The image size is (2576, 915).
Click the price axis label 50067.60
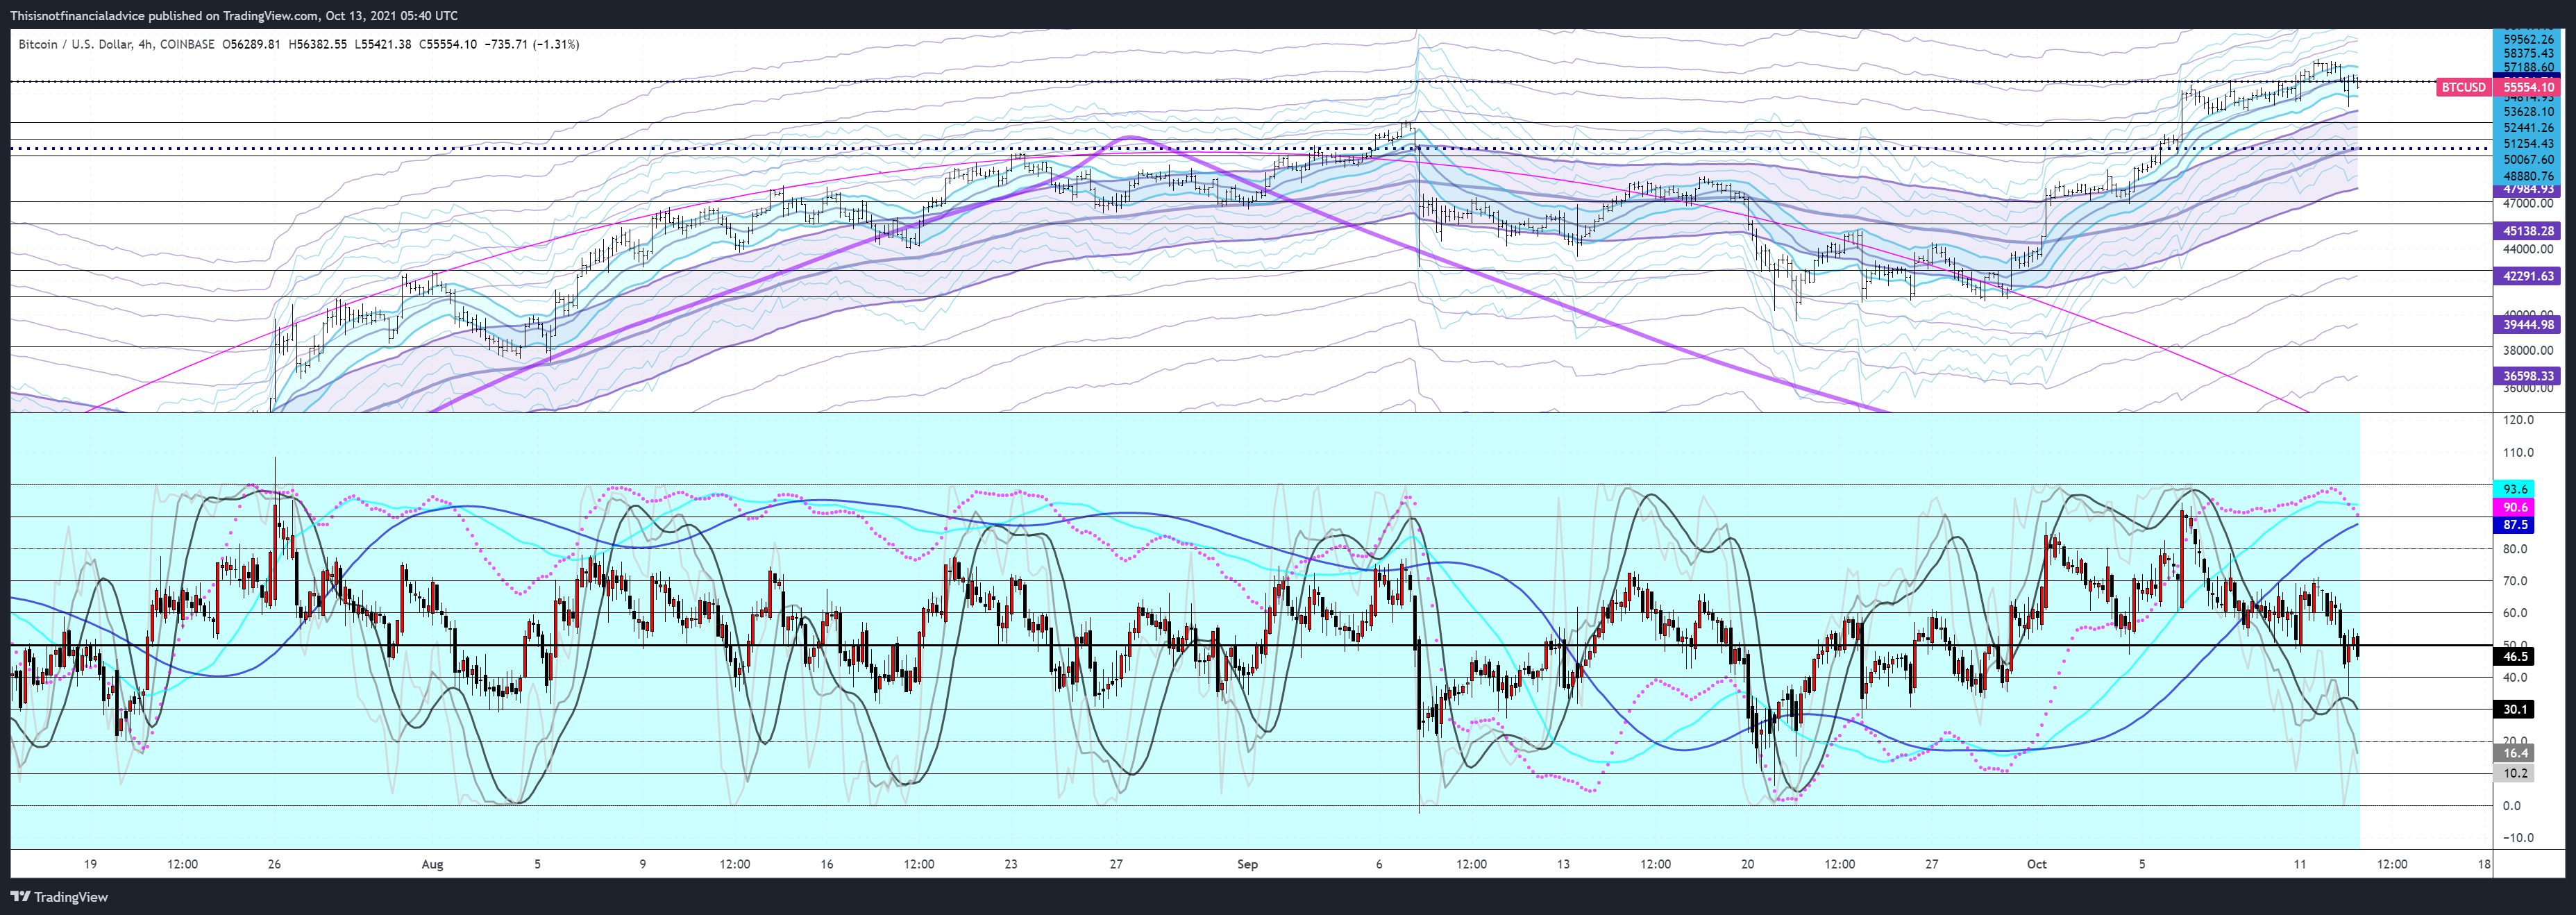pos(2528,160)
